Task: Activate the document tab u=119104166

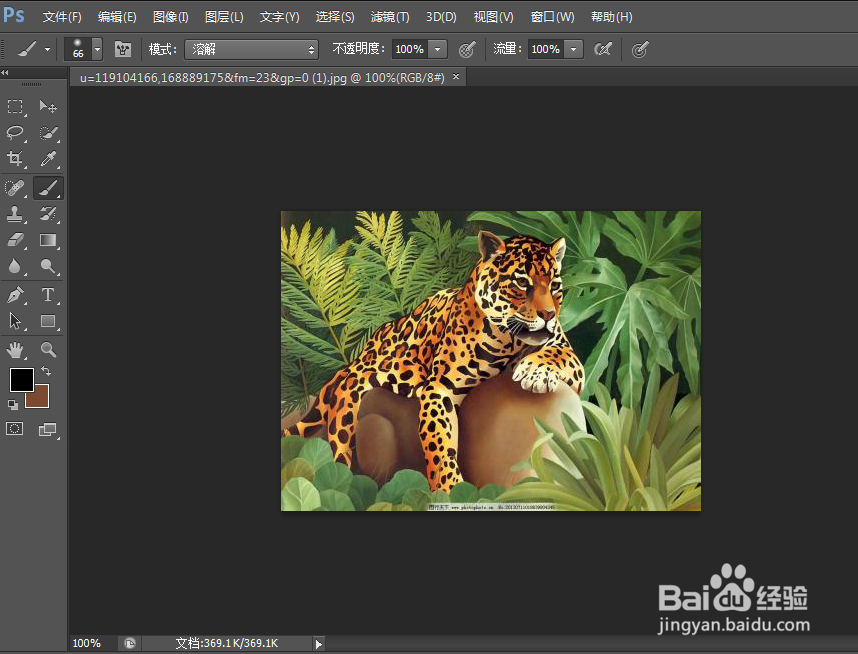Action: pos(262,78)
